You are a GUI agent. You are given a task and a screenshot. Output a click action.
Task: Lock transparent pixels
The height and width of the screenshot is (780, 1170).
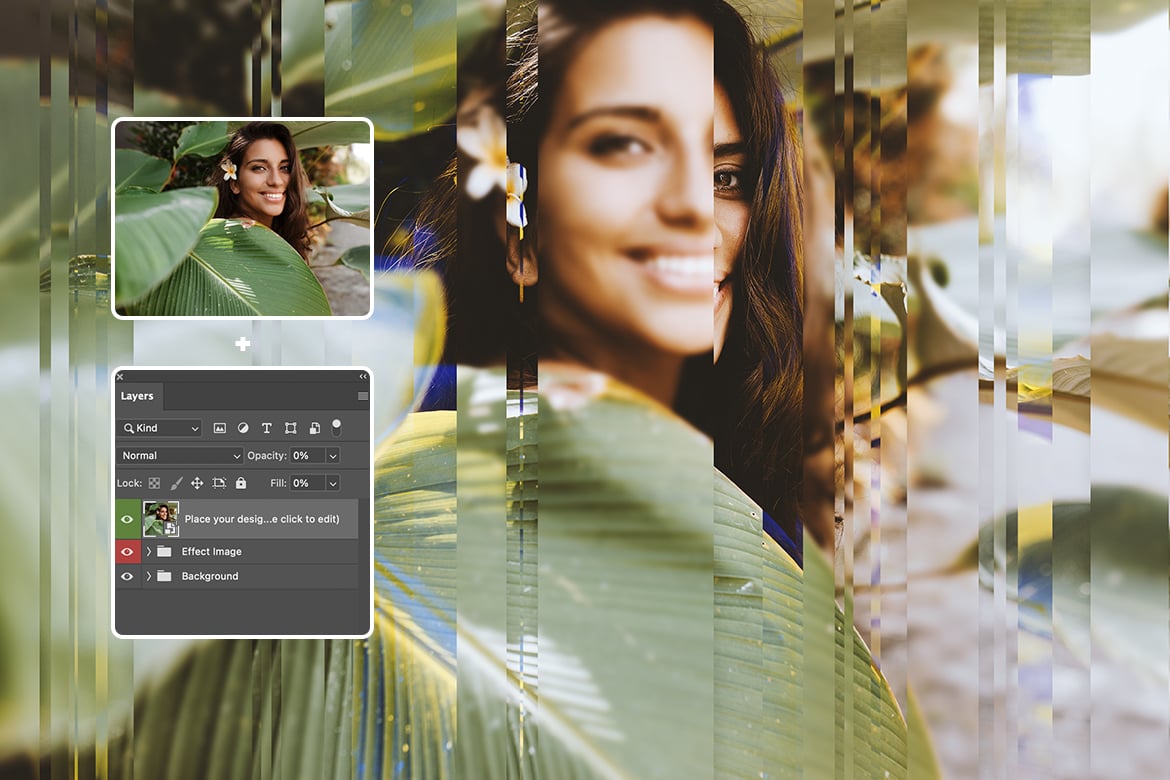(154, 483)
